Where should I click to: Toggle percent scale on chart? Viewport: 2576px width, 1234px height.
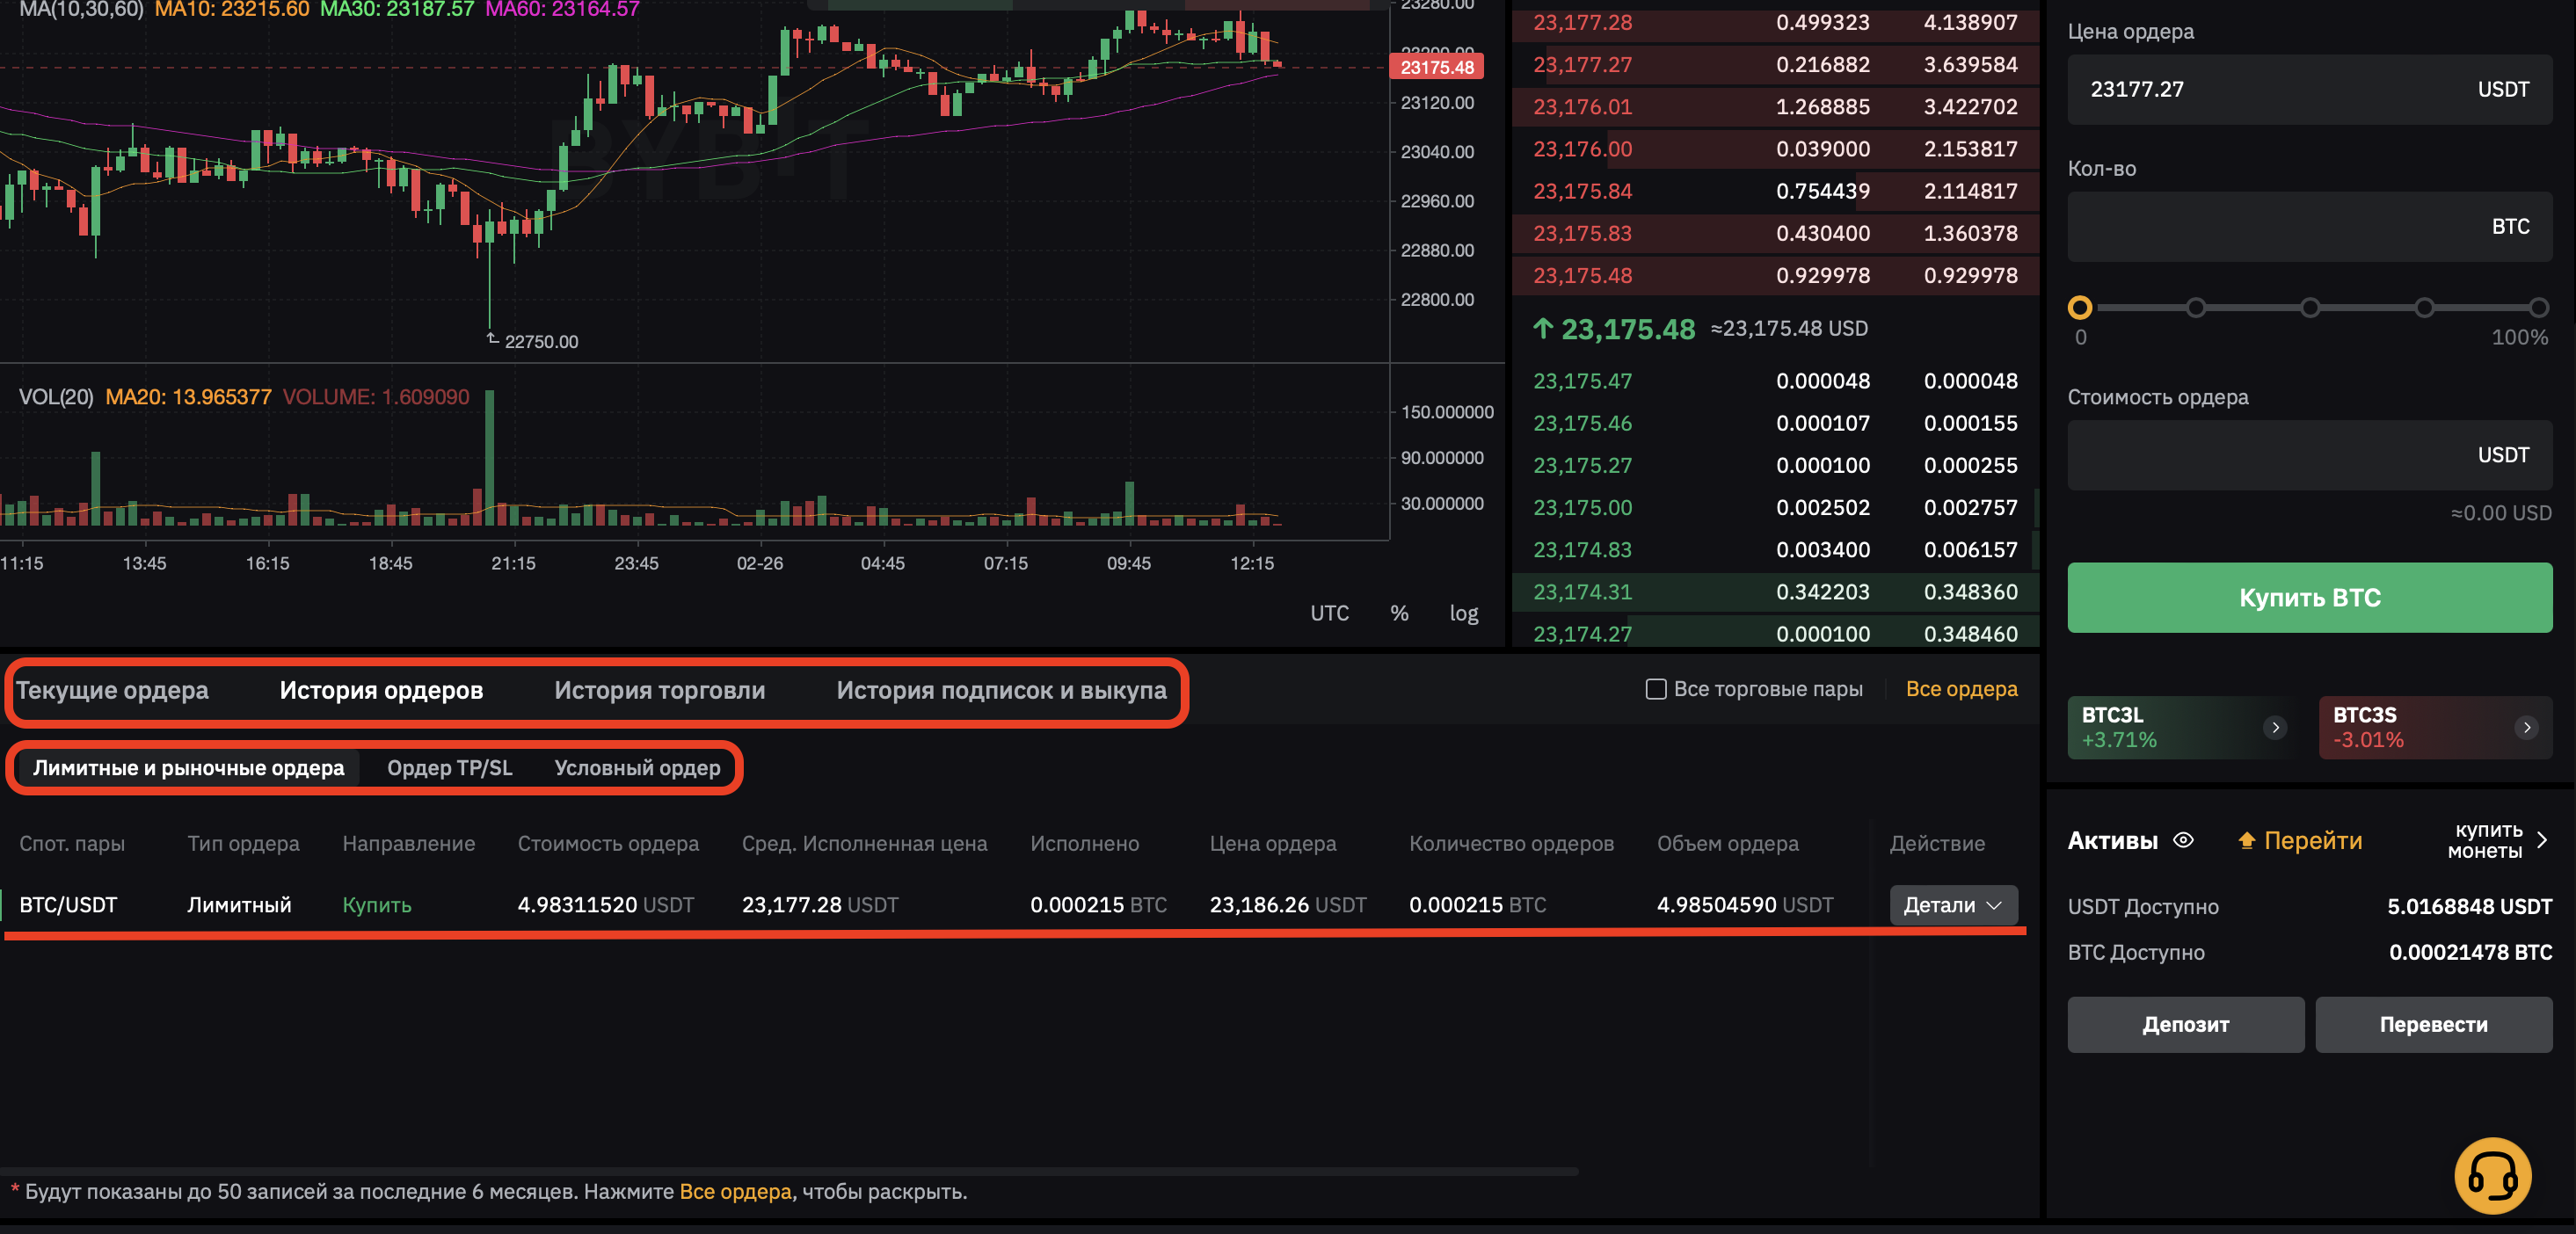[1399, 613]
